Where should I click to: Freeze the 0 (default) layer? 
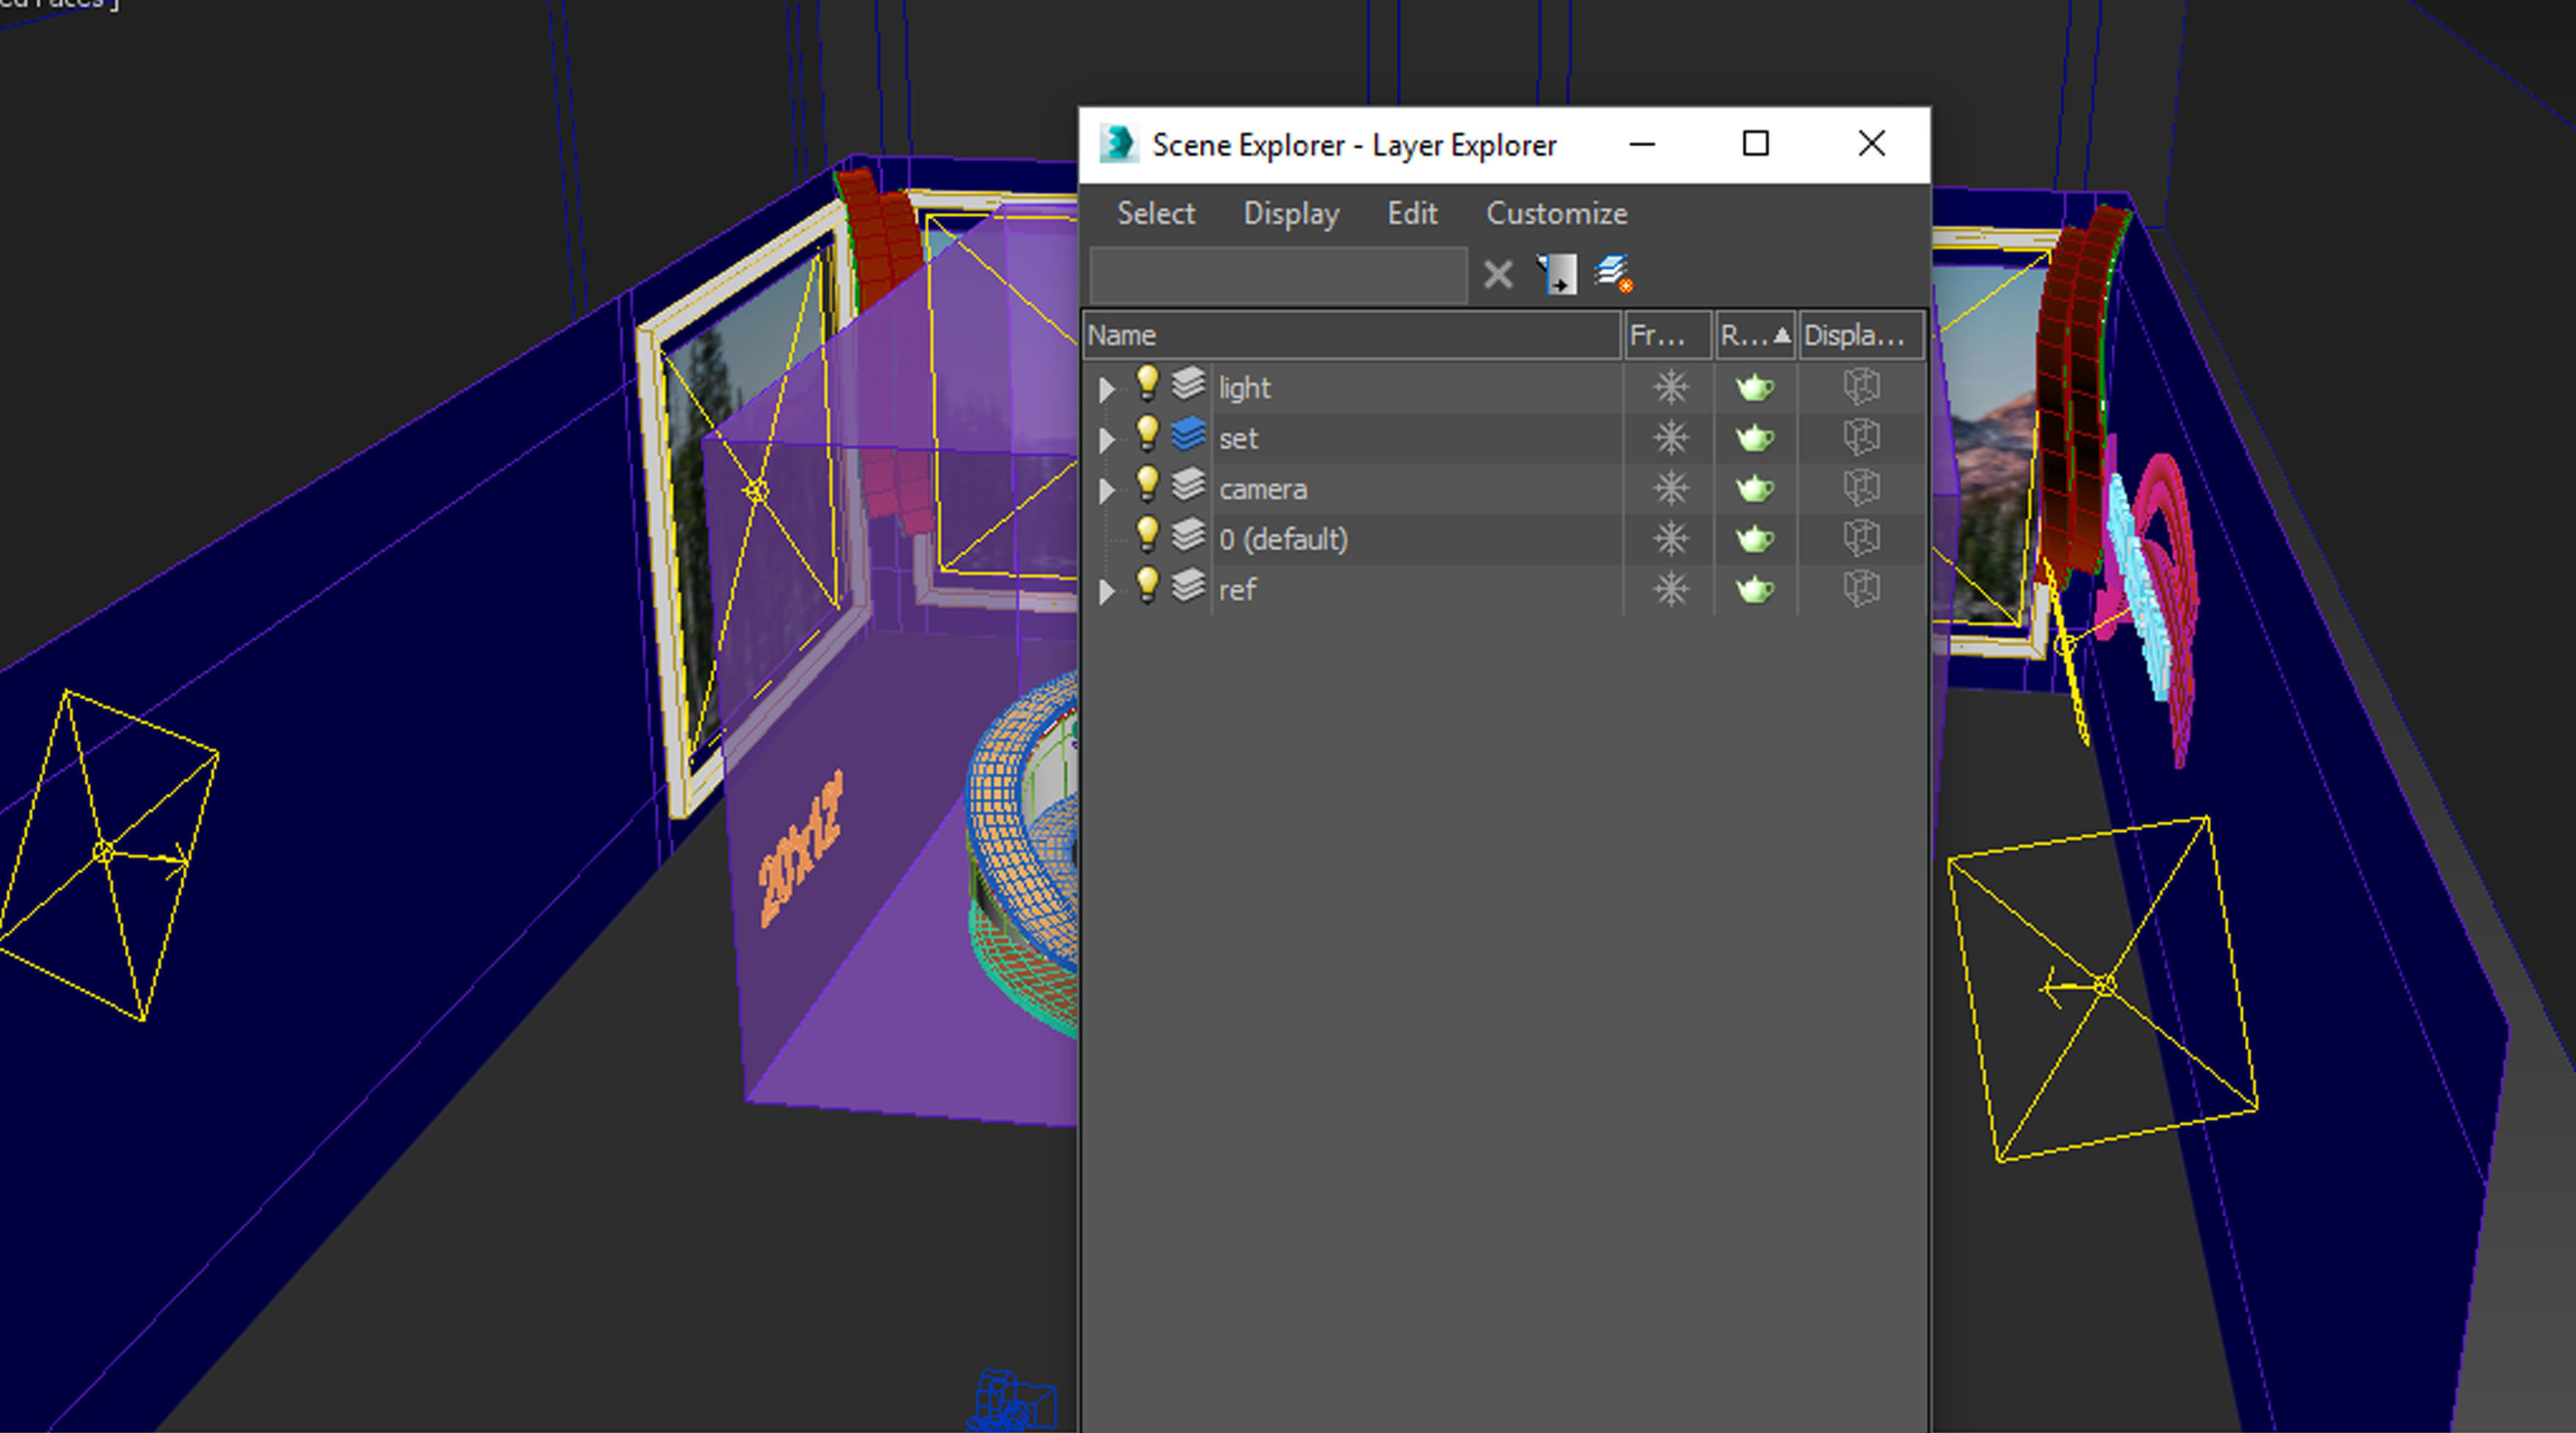[x=1670, y=539]
